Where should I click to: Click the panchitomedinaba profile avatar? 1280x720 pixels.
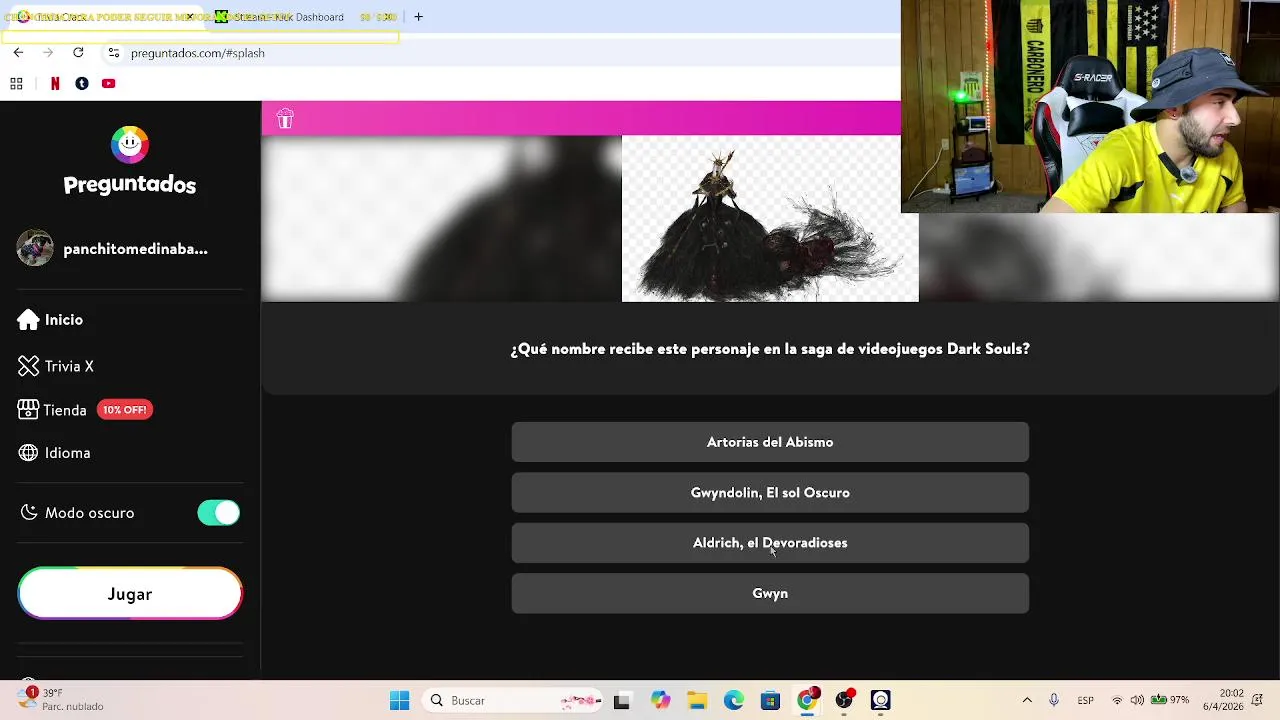click(x=35, y=248)
